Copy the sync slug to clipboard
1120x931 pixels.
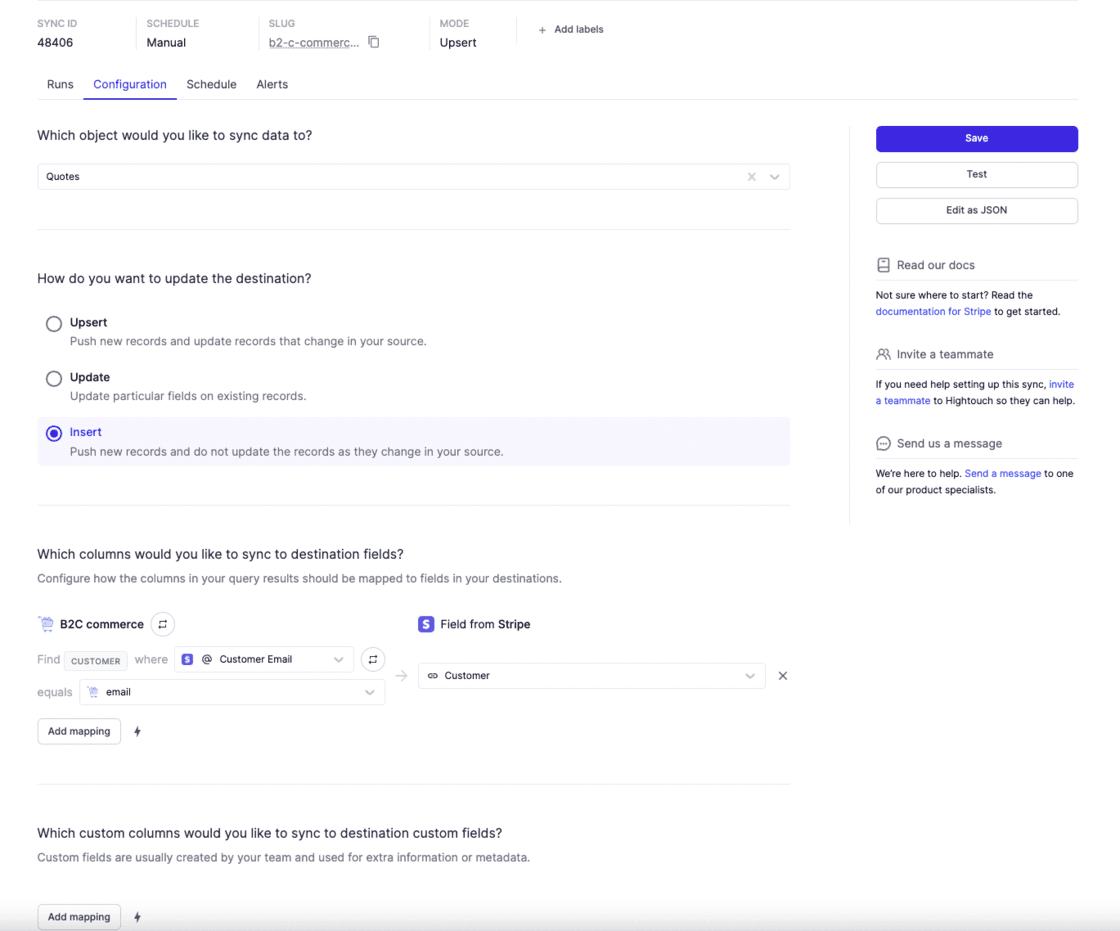pyautogui.click(x=374, y=42)
